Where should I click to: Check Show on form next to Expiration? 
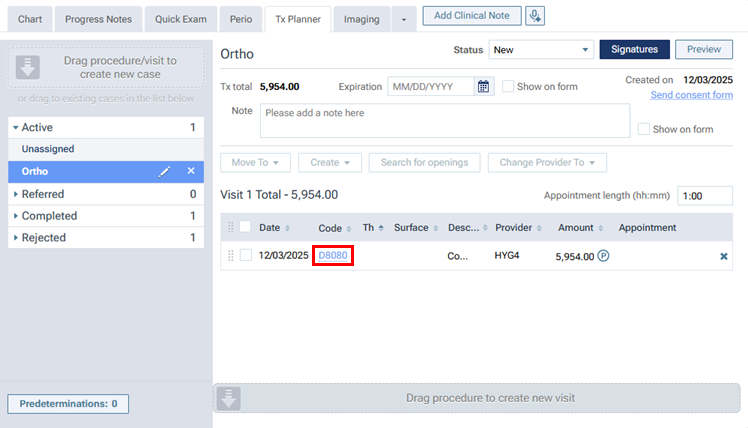[508, 86]
